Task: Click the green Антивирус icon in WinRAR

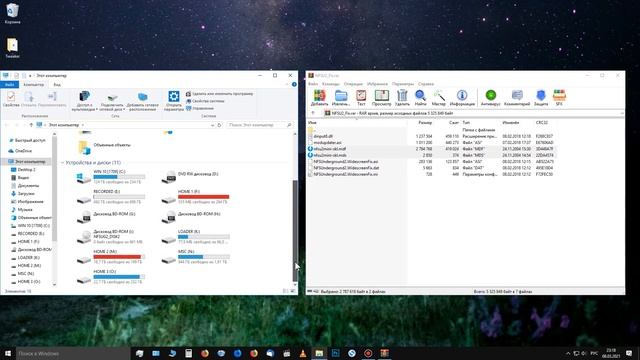Action: (491, 98)
